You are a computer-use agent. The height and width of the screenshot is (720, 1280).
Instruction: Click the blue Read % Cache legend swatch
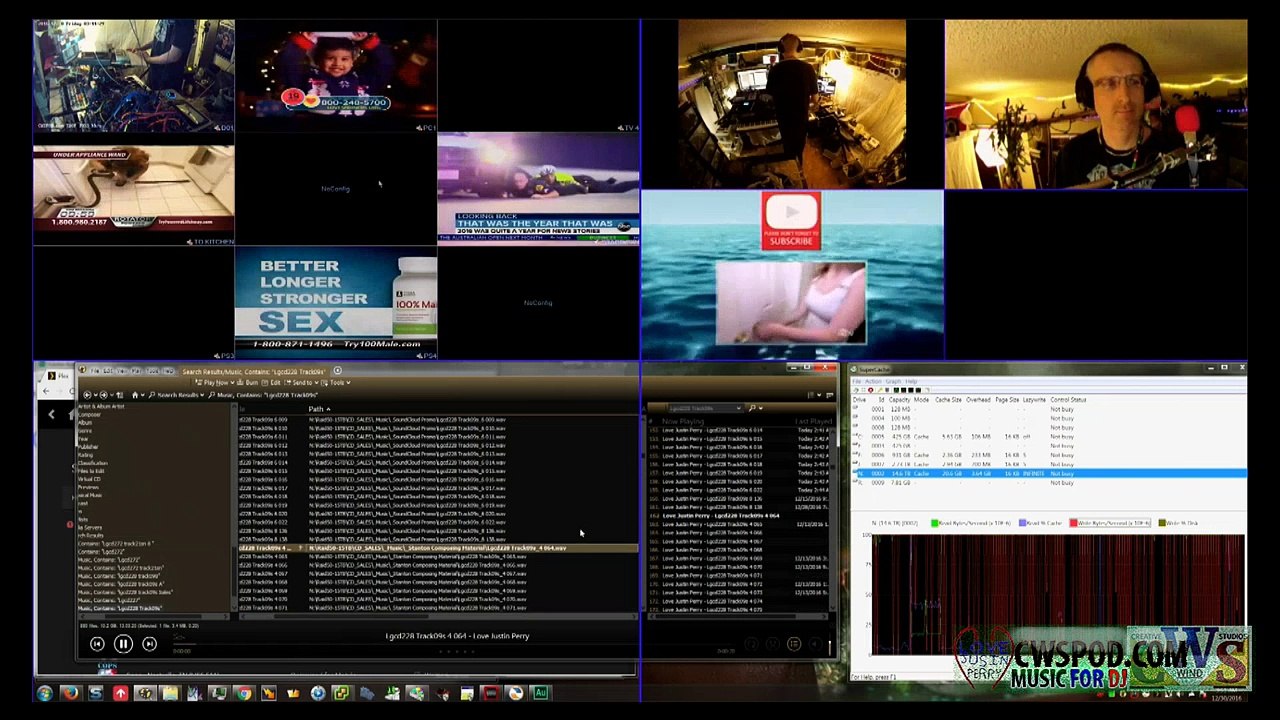pyautogui.click(x=1022, y=523)
